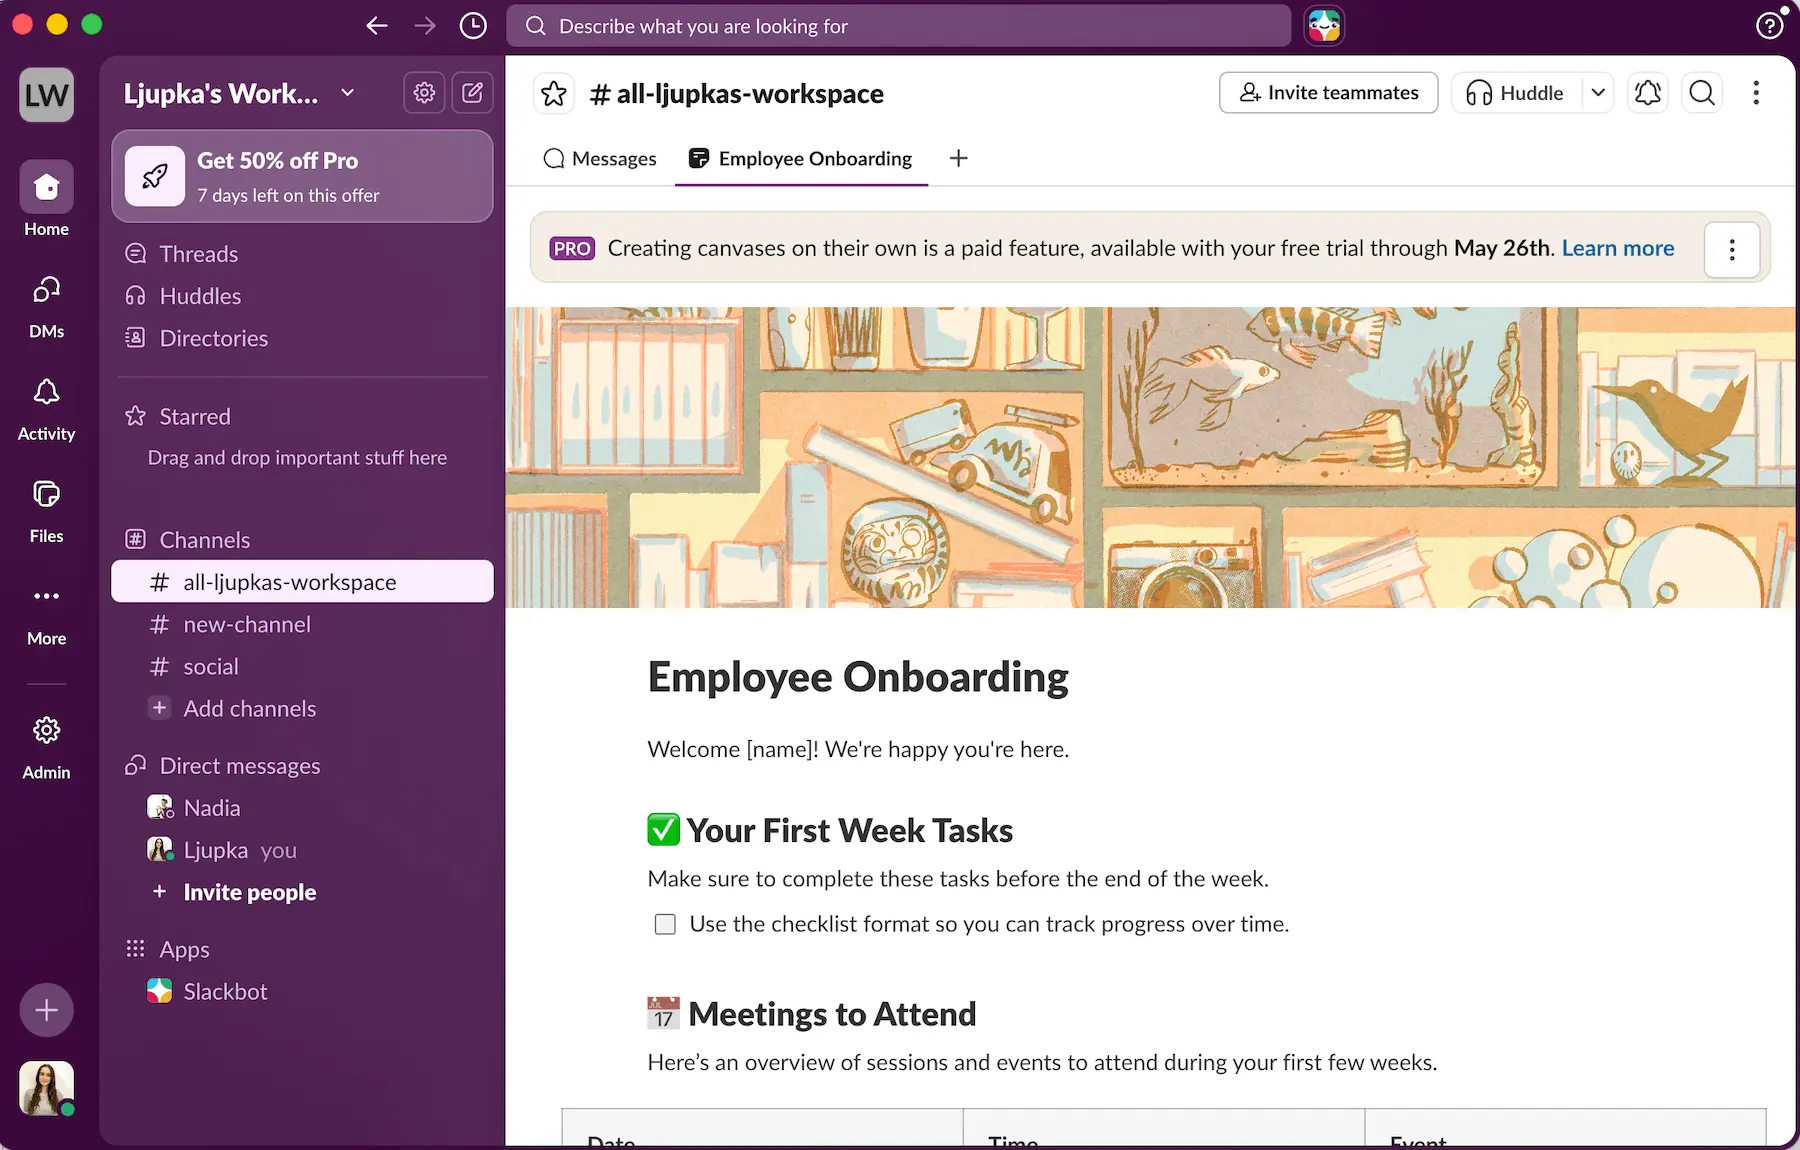The width and height of the screenshot is (1800, 1150).
Task: Open DMs in the left rail
Action: [46, 306]
